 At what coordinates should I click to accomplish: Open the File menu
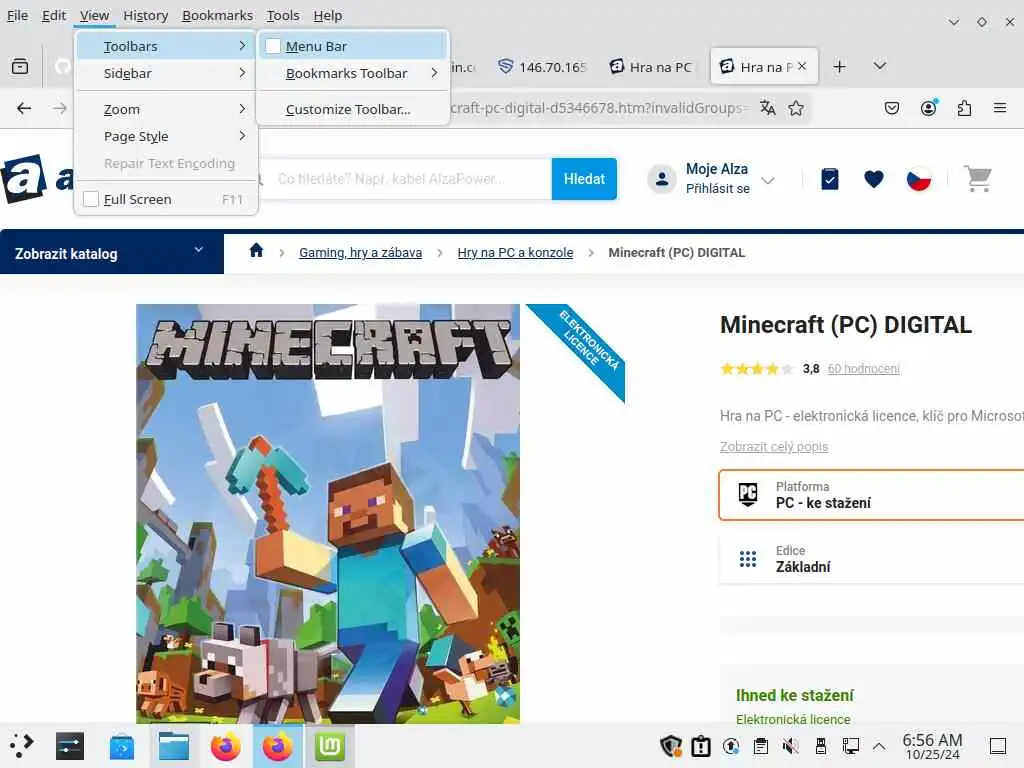point(17,15)
